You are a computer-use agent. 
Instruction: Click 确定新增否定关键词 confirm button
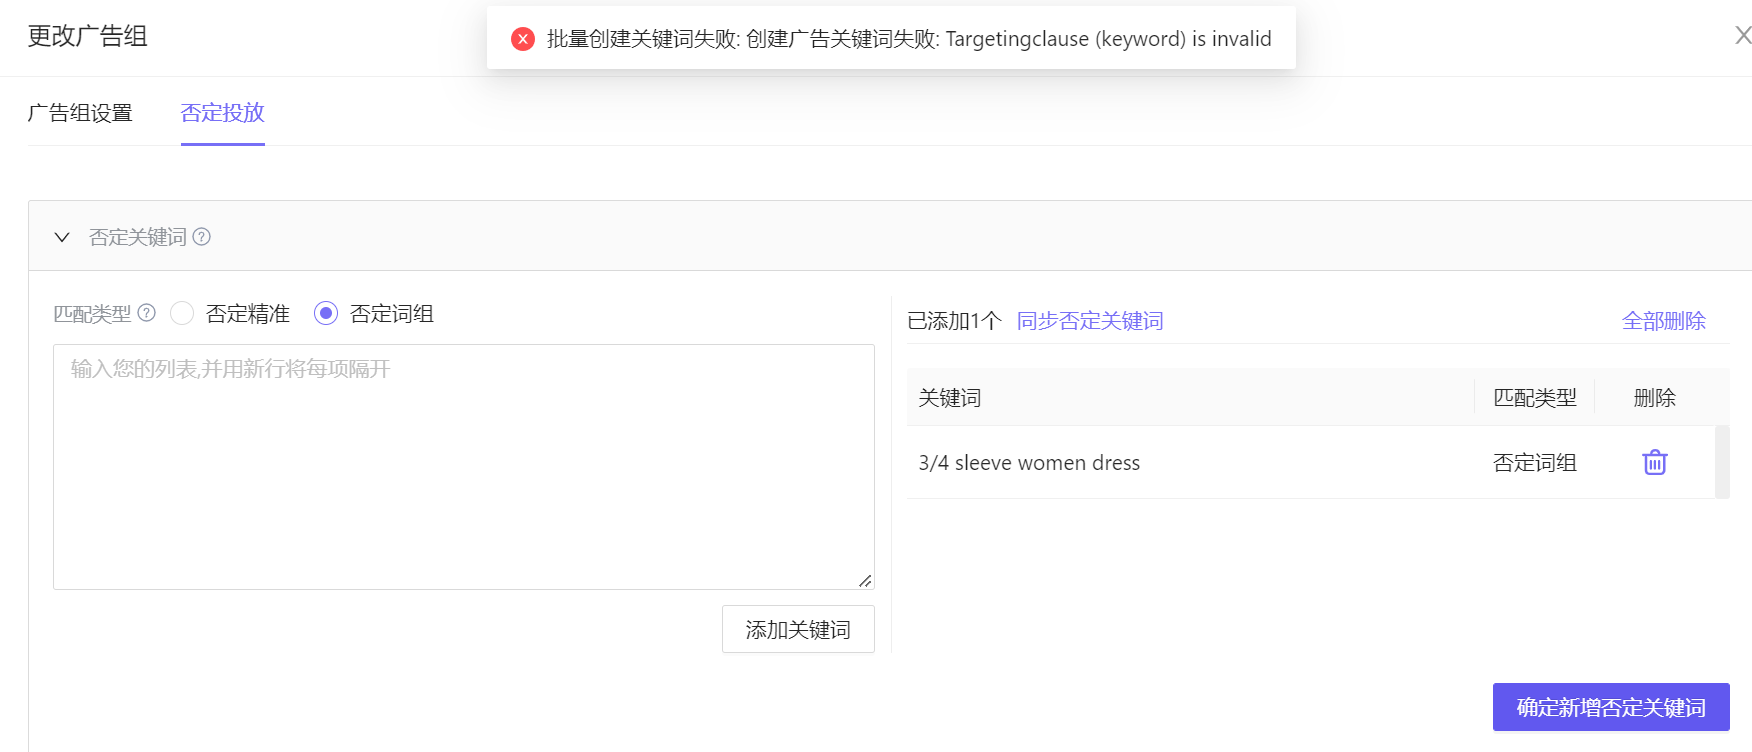pos(1611,707)
